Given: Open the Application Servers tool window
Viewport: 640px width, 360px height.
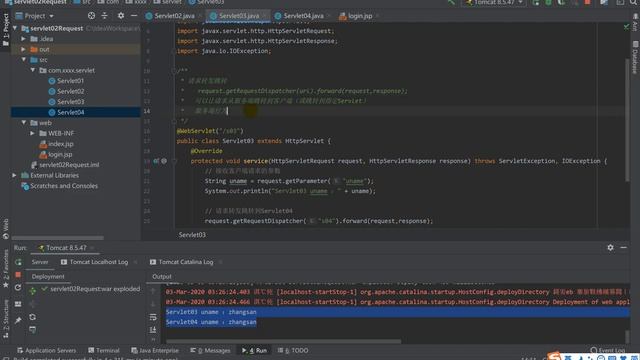Looking at the screenshot, I should point(47,350).
